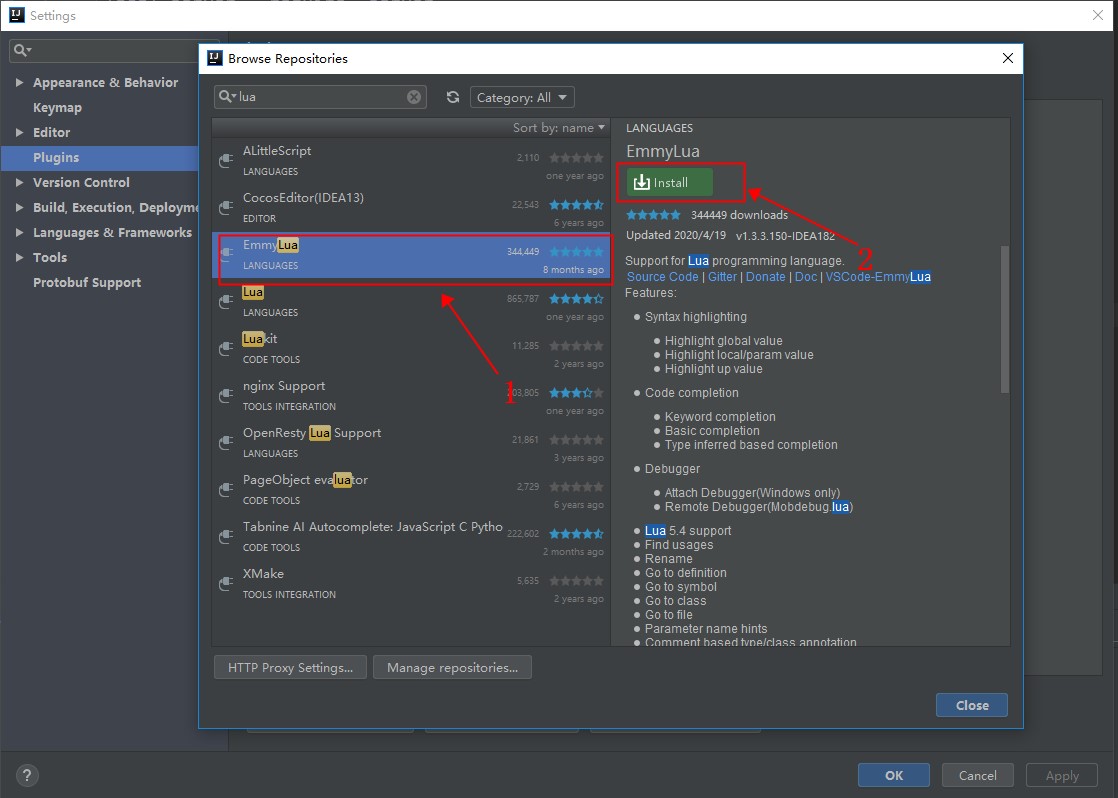This screenshot has height=798, width=1118.
Task: Expand the Editor node in Settings
Action: [19, 133]
